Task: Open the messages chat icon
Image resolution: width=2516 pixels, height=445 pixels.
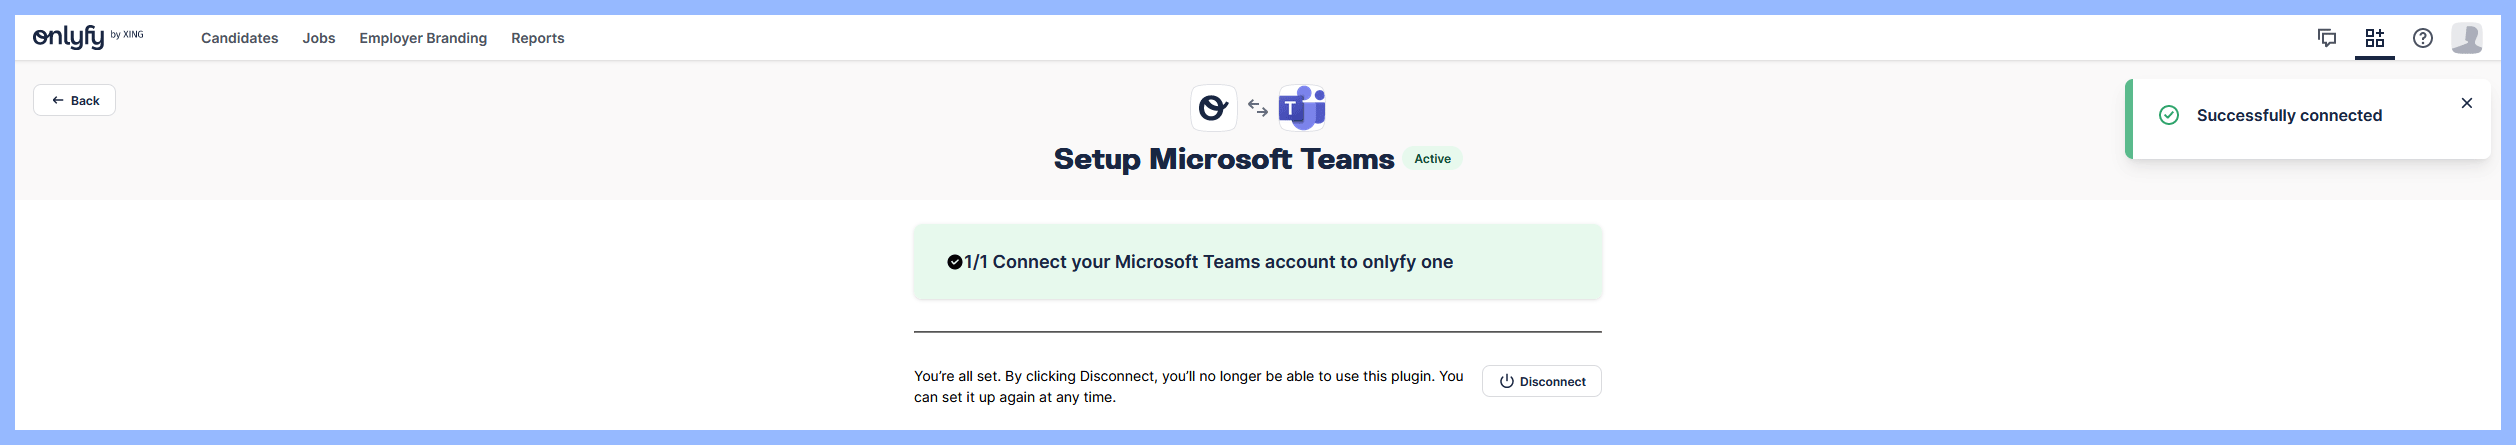Action: click(2326, 38)
